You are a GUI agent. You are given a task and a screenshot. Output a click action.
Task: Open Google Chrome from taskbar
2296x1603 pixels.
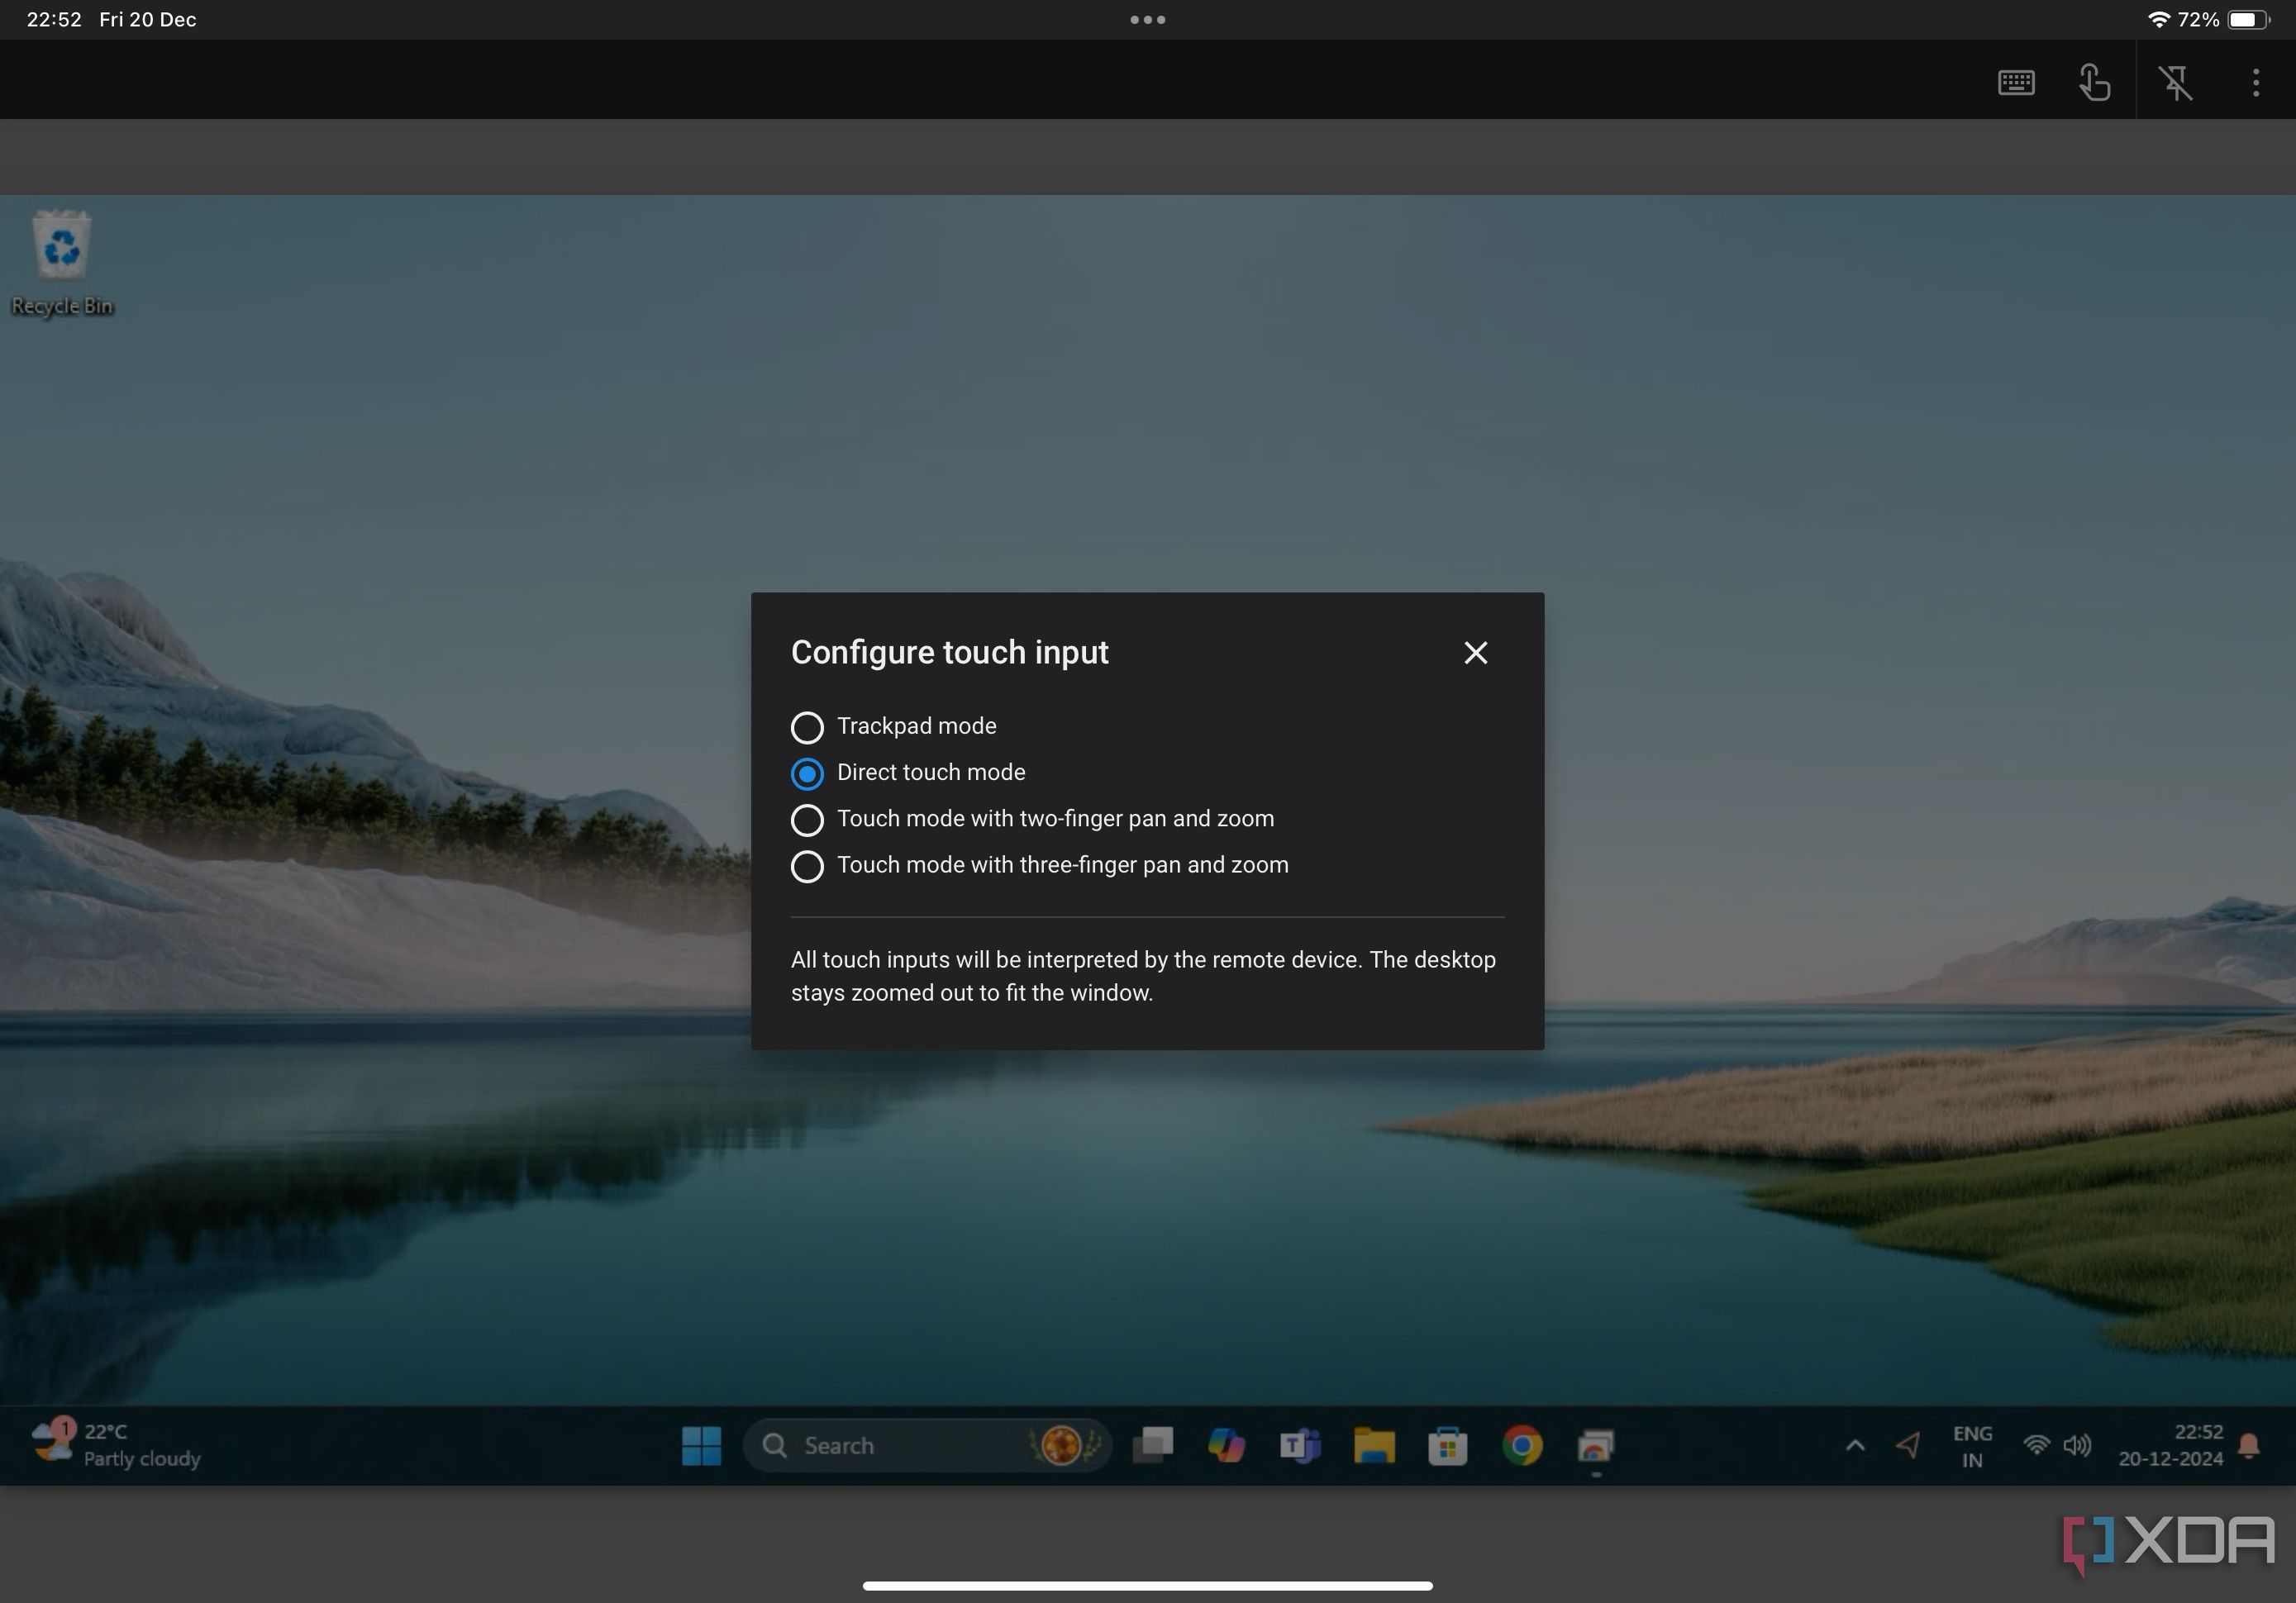point(1522,1444)
